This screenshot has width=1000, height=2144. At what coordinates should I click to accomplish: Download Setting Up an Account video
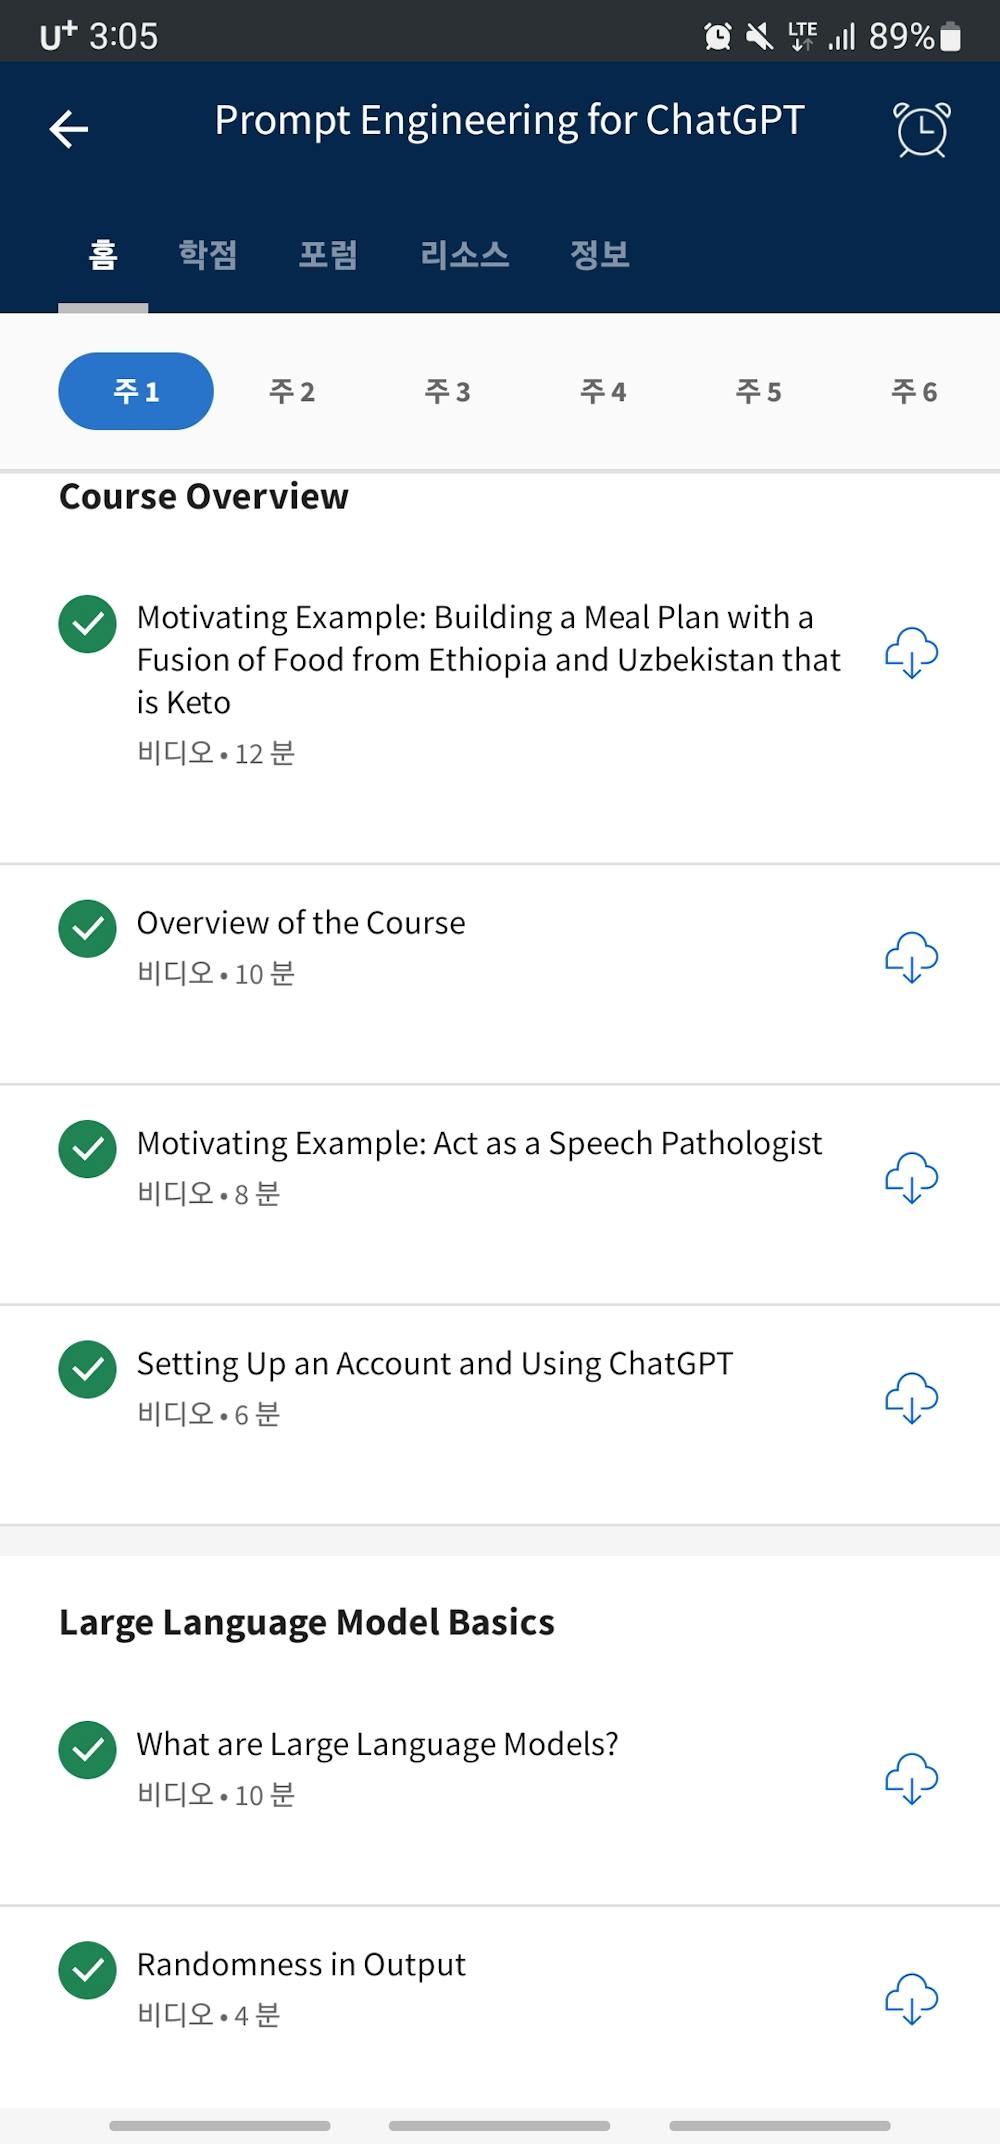[x=911, y=1398]
